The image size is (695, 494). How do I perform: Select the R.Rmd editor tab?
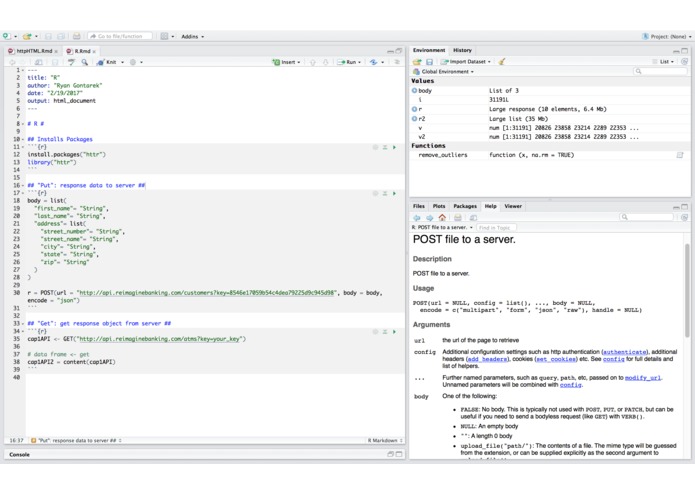pos(81,51)
